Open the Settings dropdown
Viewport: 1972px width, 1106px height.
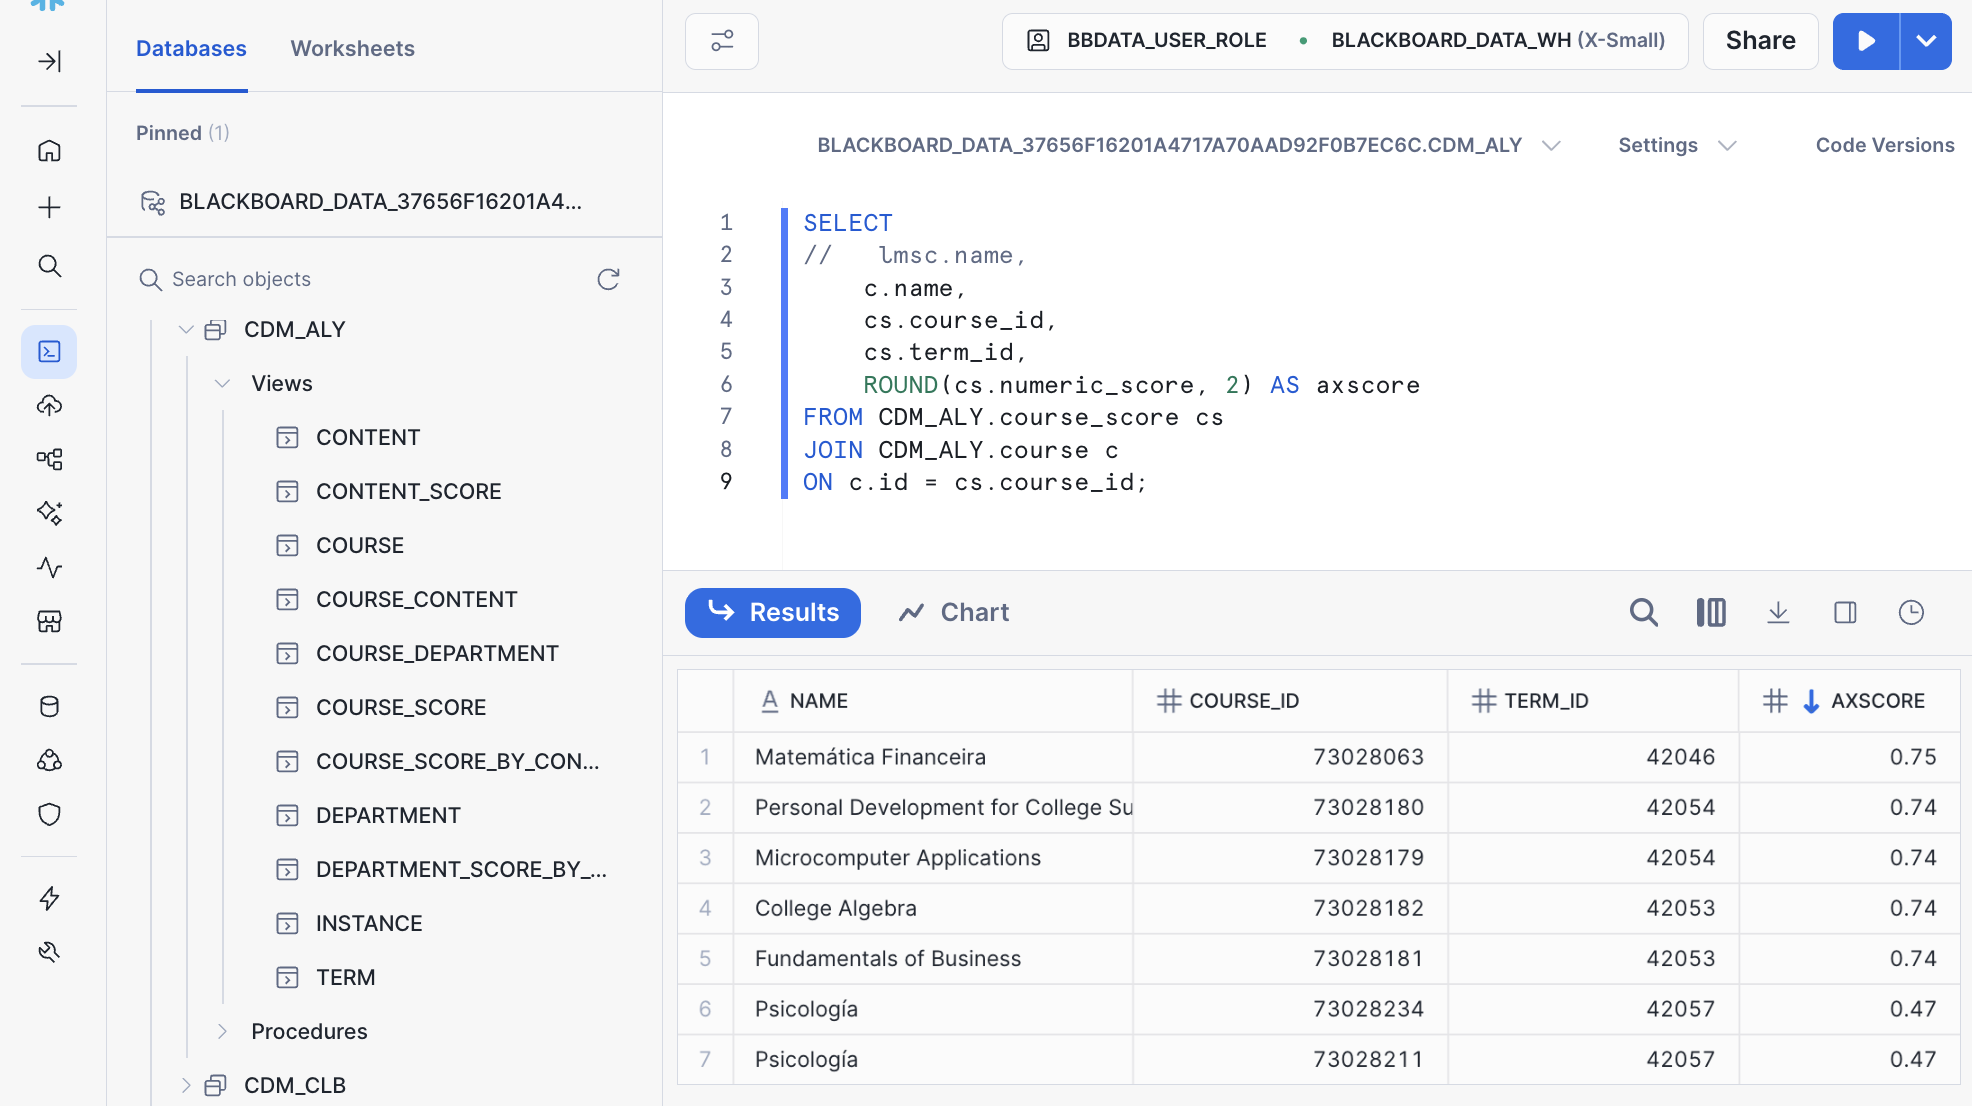pyautogui.click(x=1676, y=145)
